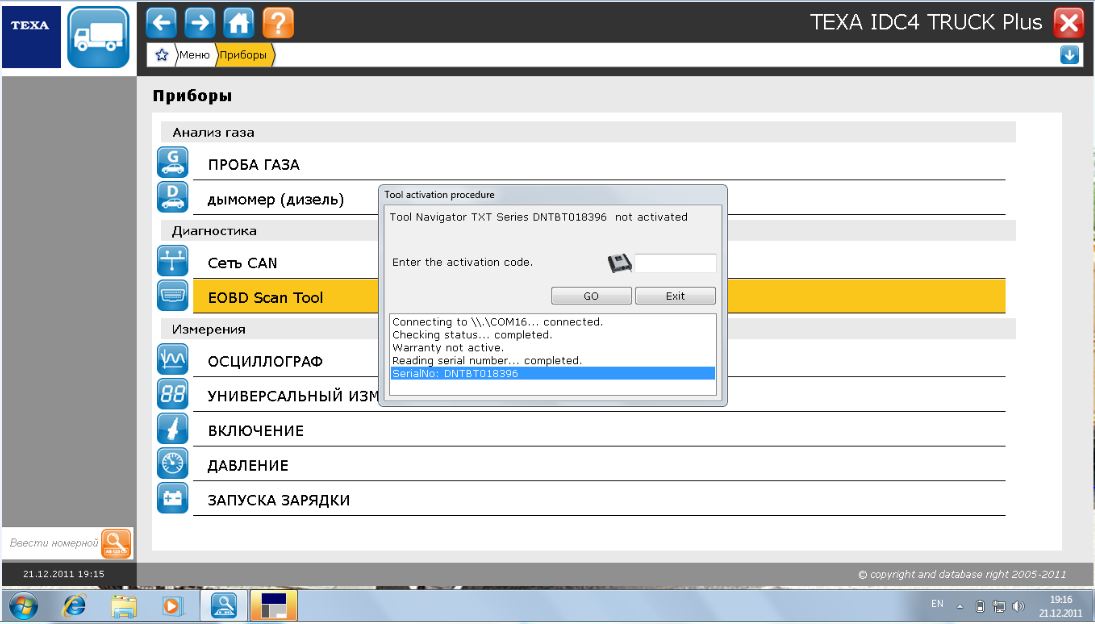Select the Меню breadcrumb item
Viewport: 1095px width, 624px height.
193,56
